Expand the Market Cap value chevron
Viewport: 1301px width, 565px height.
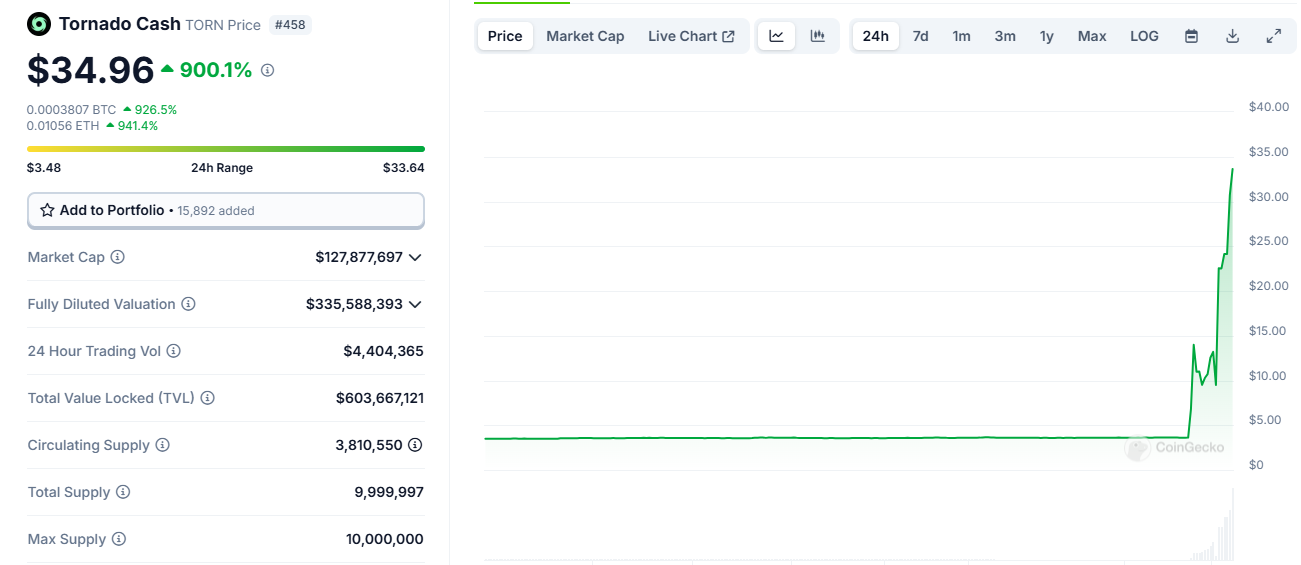click(415, 257)
